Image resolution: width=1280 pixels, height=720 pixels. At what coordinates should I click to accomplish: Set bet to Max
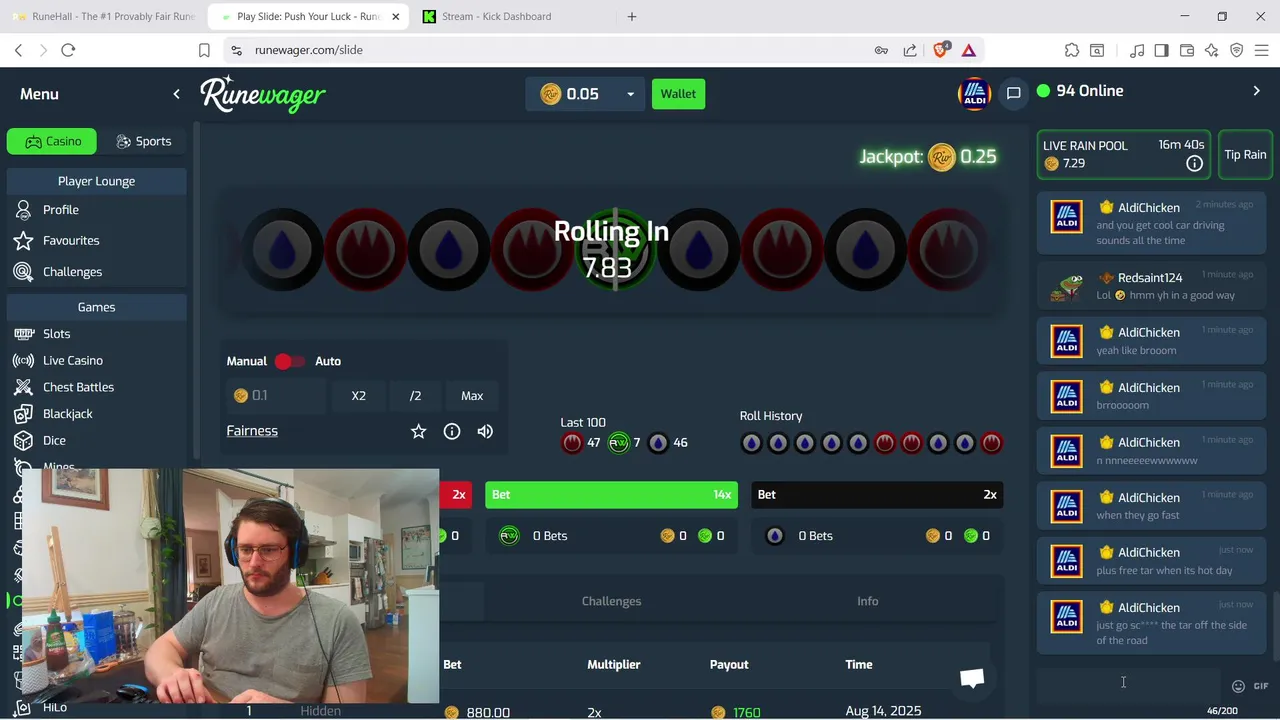[472, 396]
